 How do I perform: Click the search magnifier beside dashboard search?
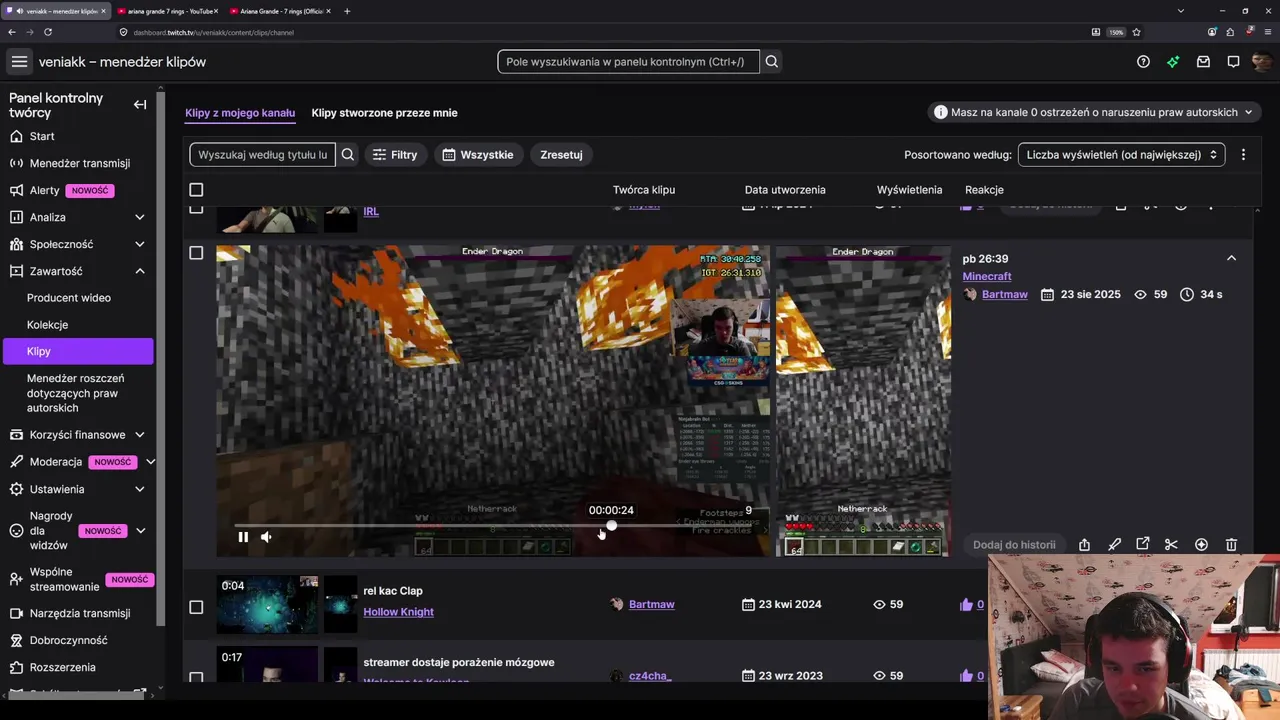pyautogui.click(x=772, y=62)
